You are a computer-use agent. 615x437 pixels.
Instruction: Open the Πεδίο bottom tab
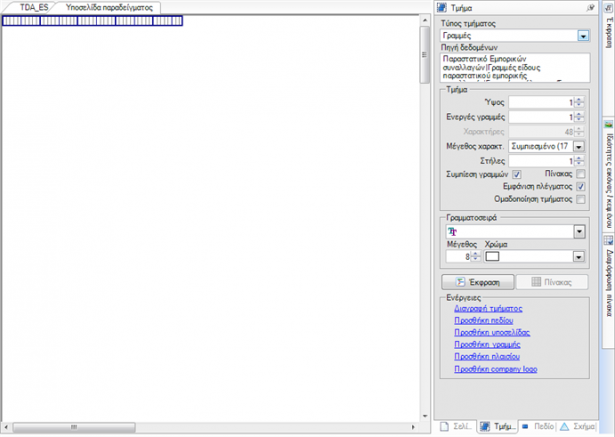click(538, 426)
